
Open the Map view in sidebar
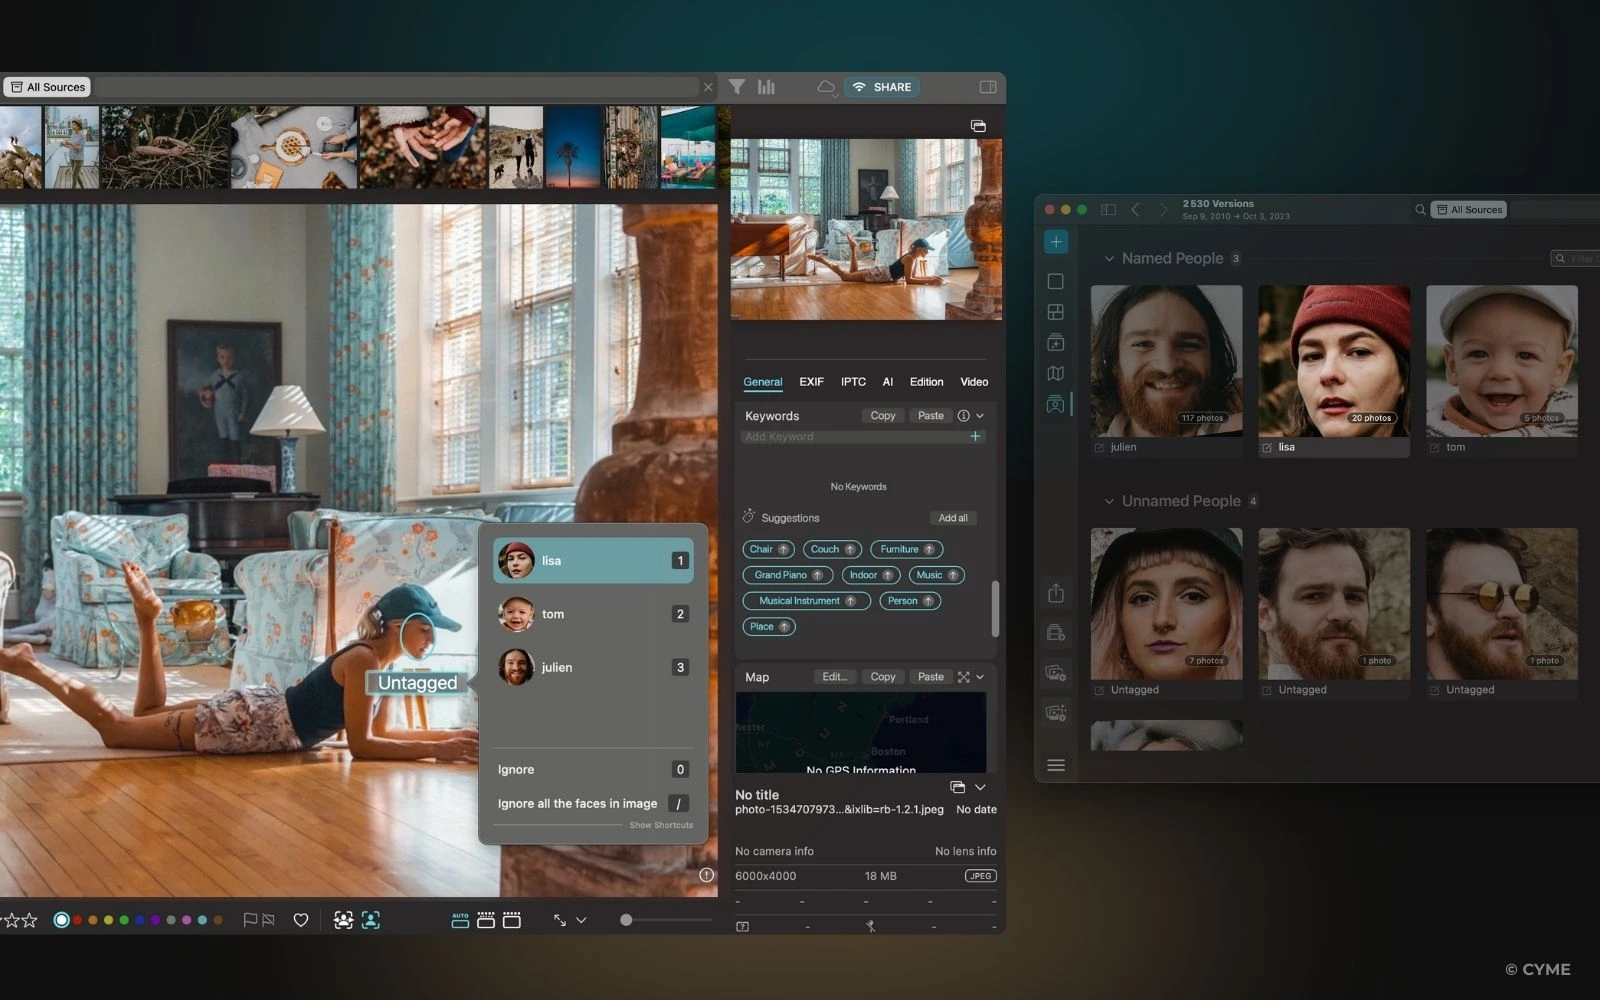click(x=1055, y=373)
